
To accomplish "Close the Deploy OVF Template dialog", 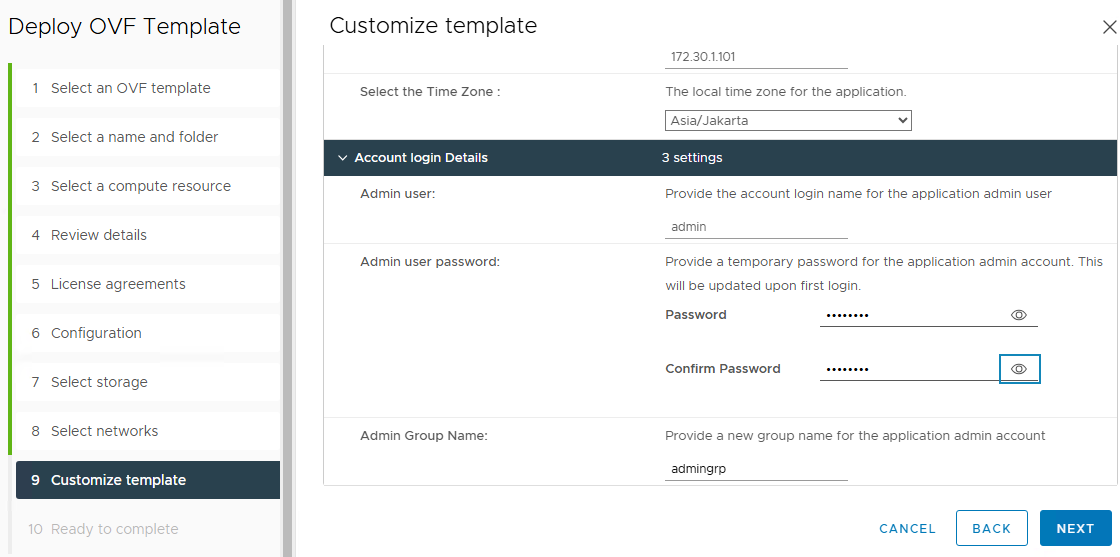I will 1108,27.
